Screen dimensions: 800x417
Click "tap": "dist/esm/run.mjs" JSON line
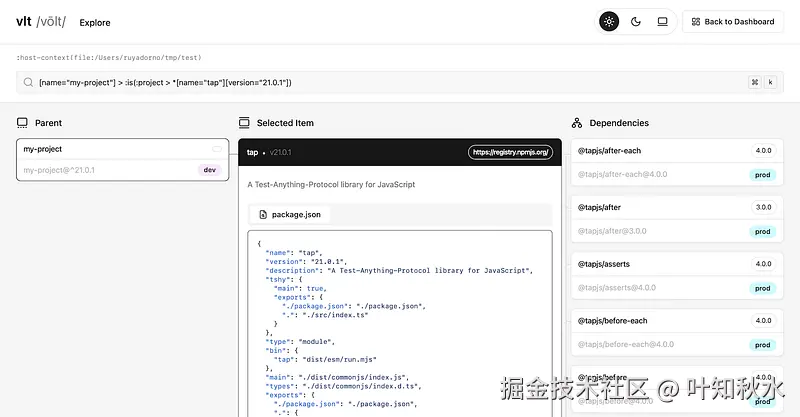[x=325, y=359]
